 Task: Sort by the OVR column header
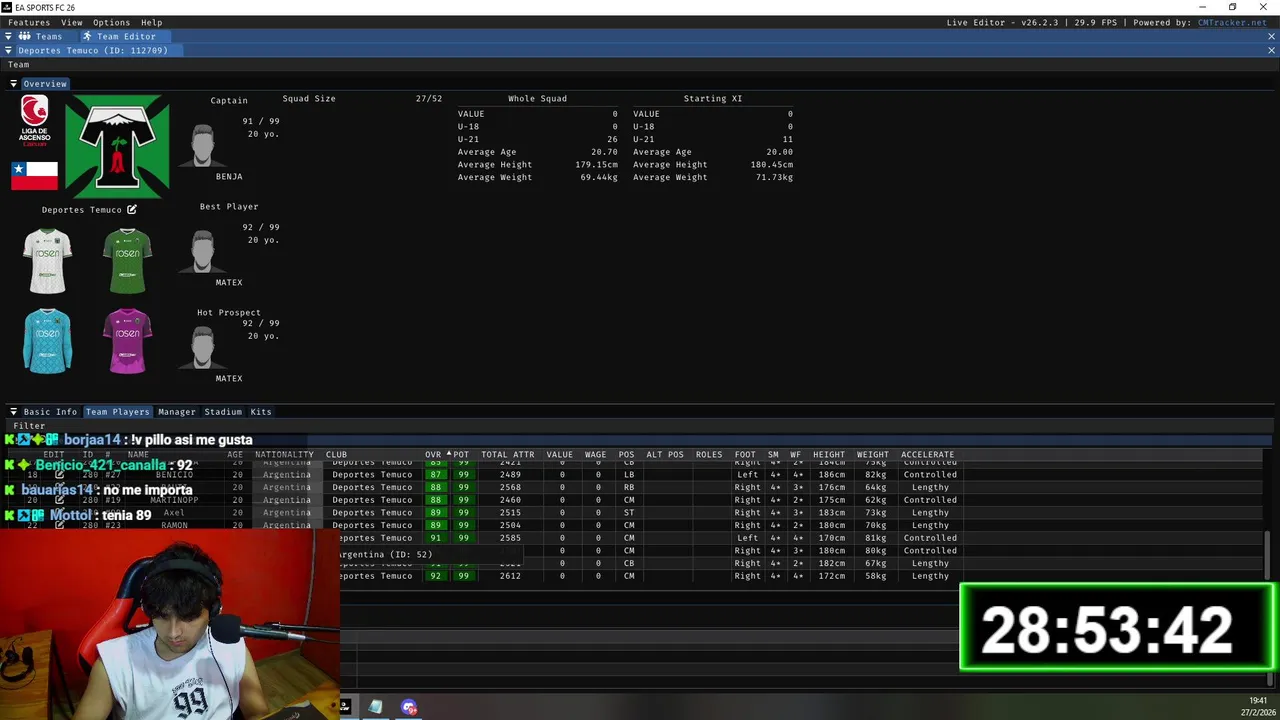(433, 455)
